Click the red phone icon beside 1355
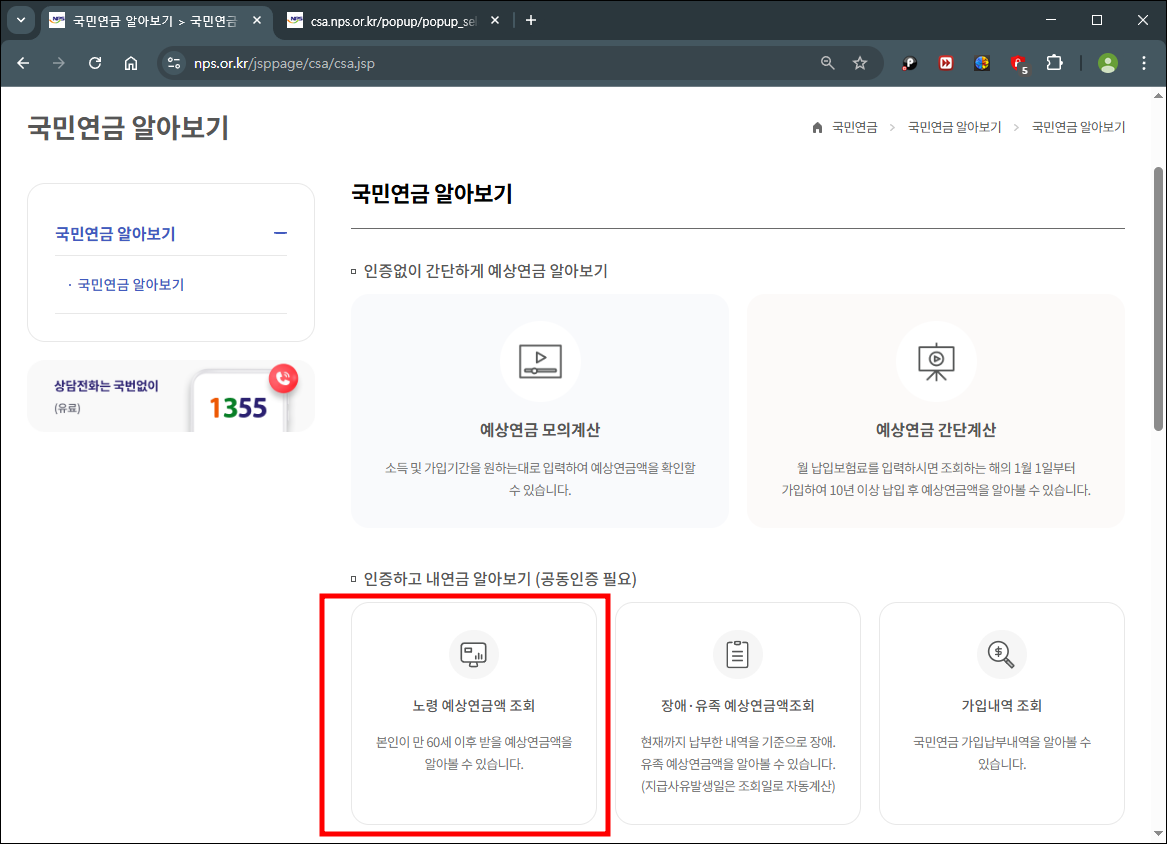 click(283, 378)
